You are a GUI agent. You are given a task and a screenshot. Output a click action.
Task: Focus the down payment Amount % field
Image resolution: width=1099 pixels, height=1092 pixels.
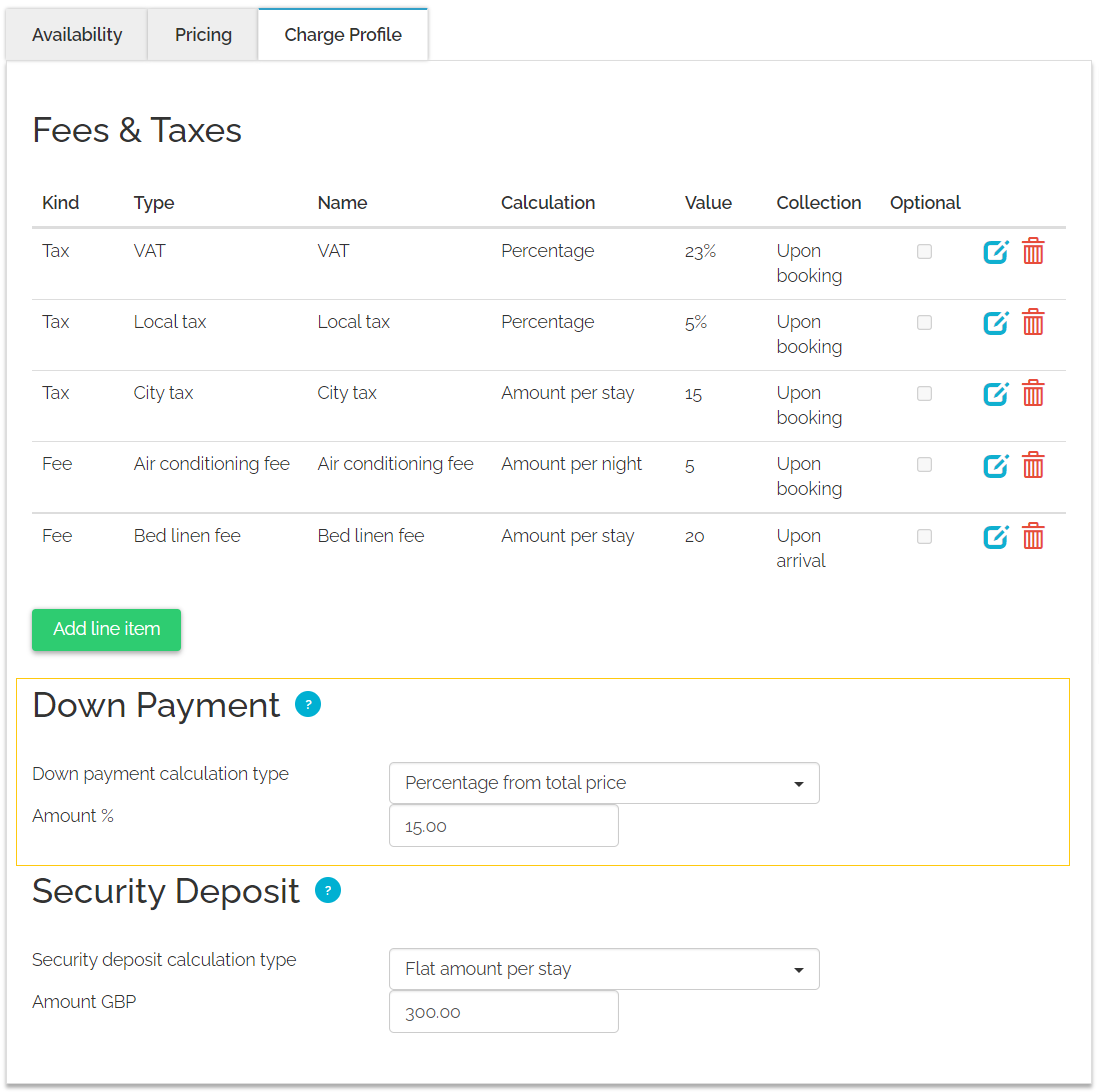(504, 826)
